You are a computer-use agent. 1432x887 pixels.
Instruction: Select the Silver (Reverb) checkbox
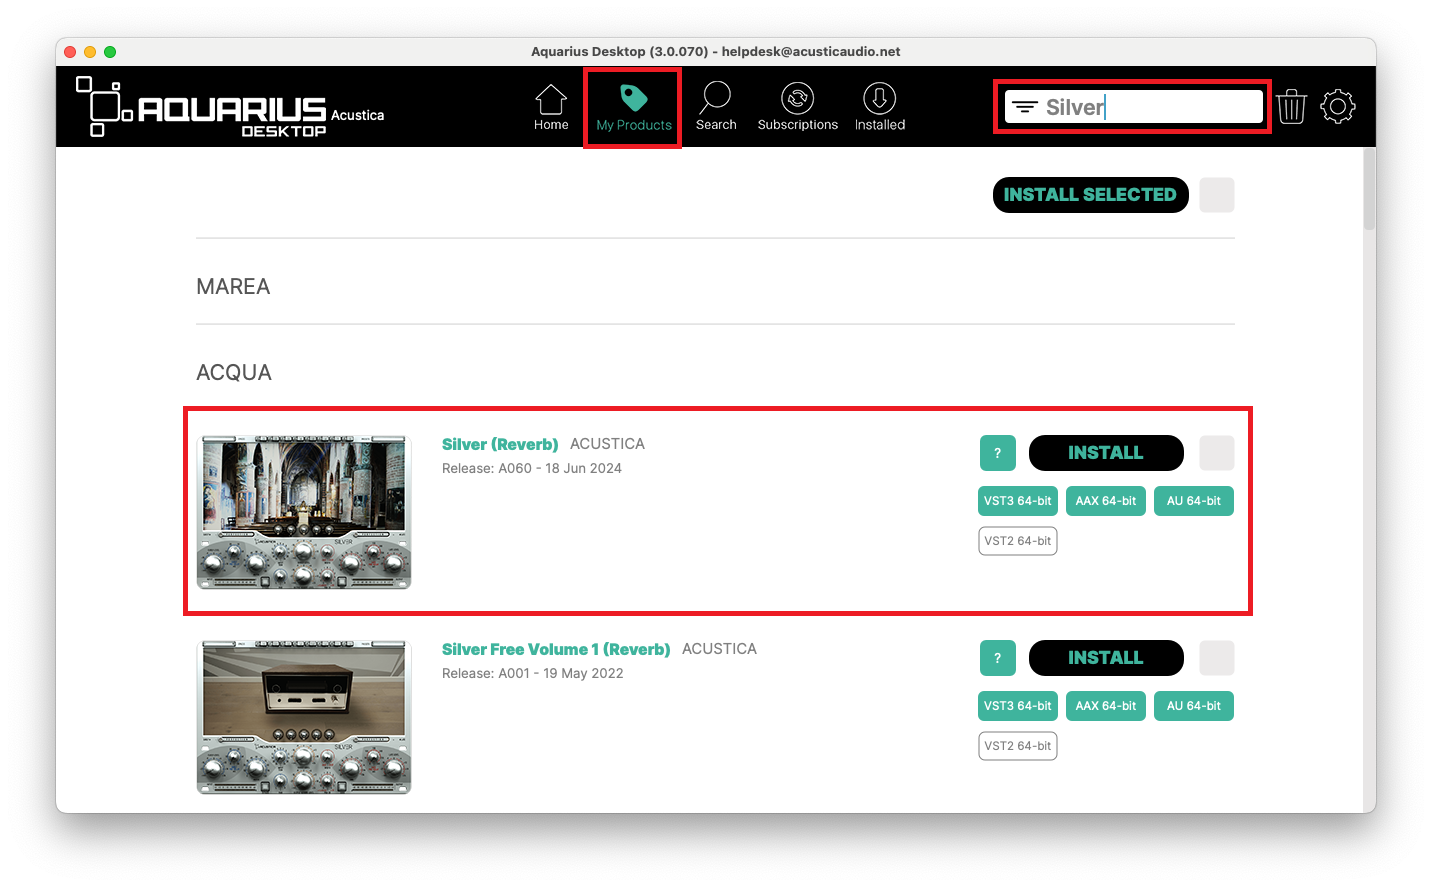point(1217,453)
